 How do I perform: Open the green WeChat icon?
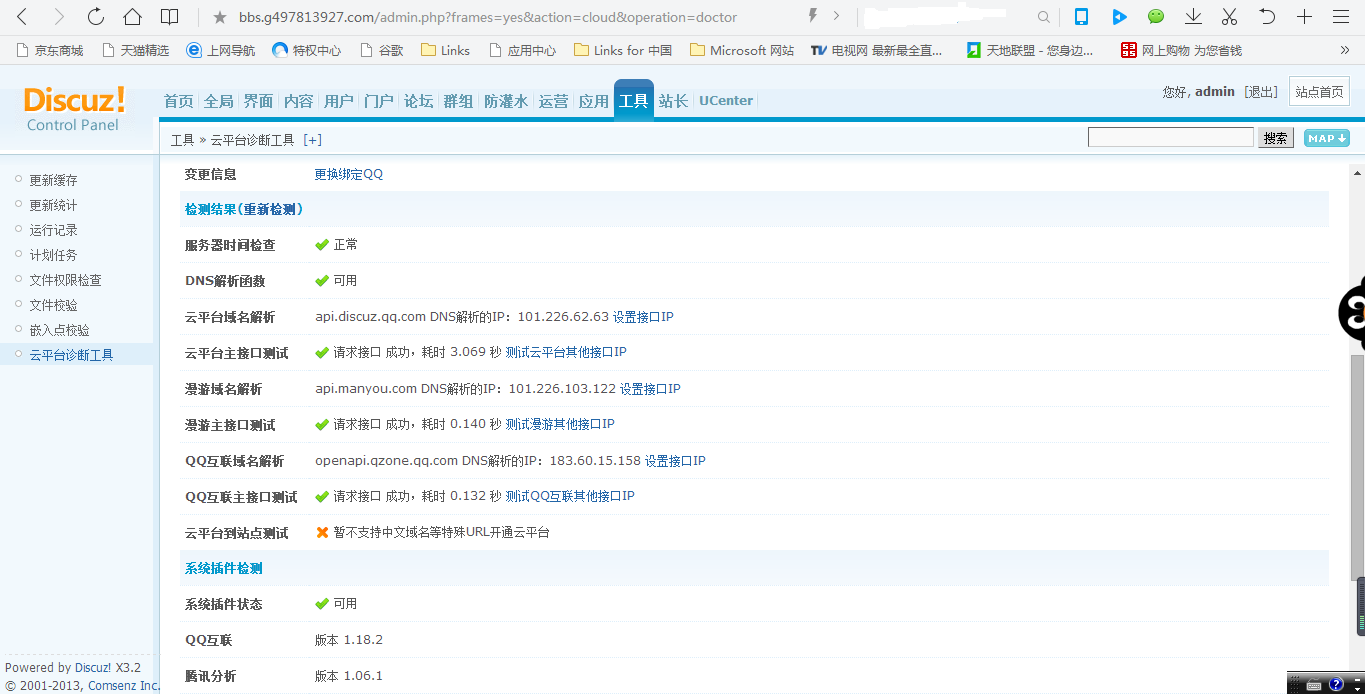[x=1156, y=17]
